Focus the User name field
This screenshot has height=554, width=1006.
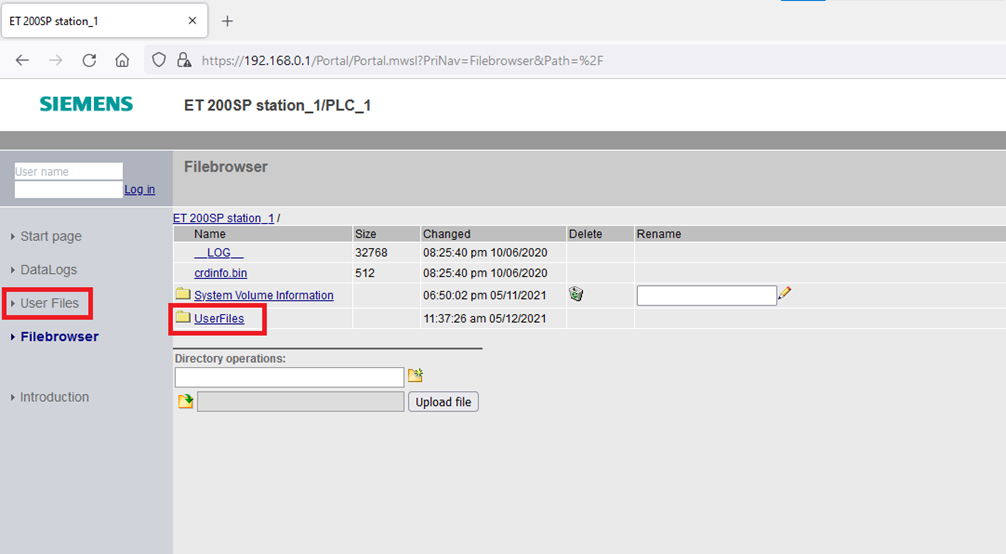tap(68, 172)
